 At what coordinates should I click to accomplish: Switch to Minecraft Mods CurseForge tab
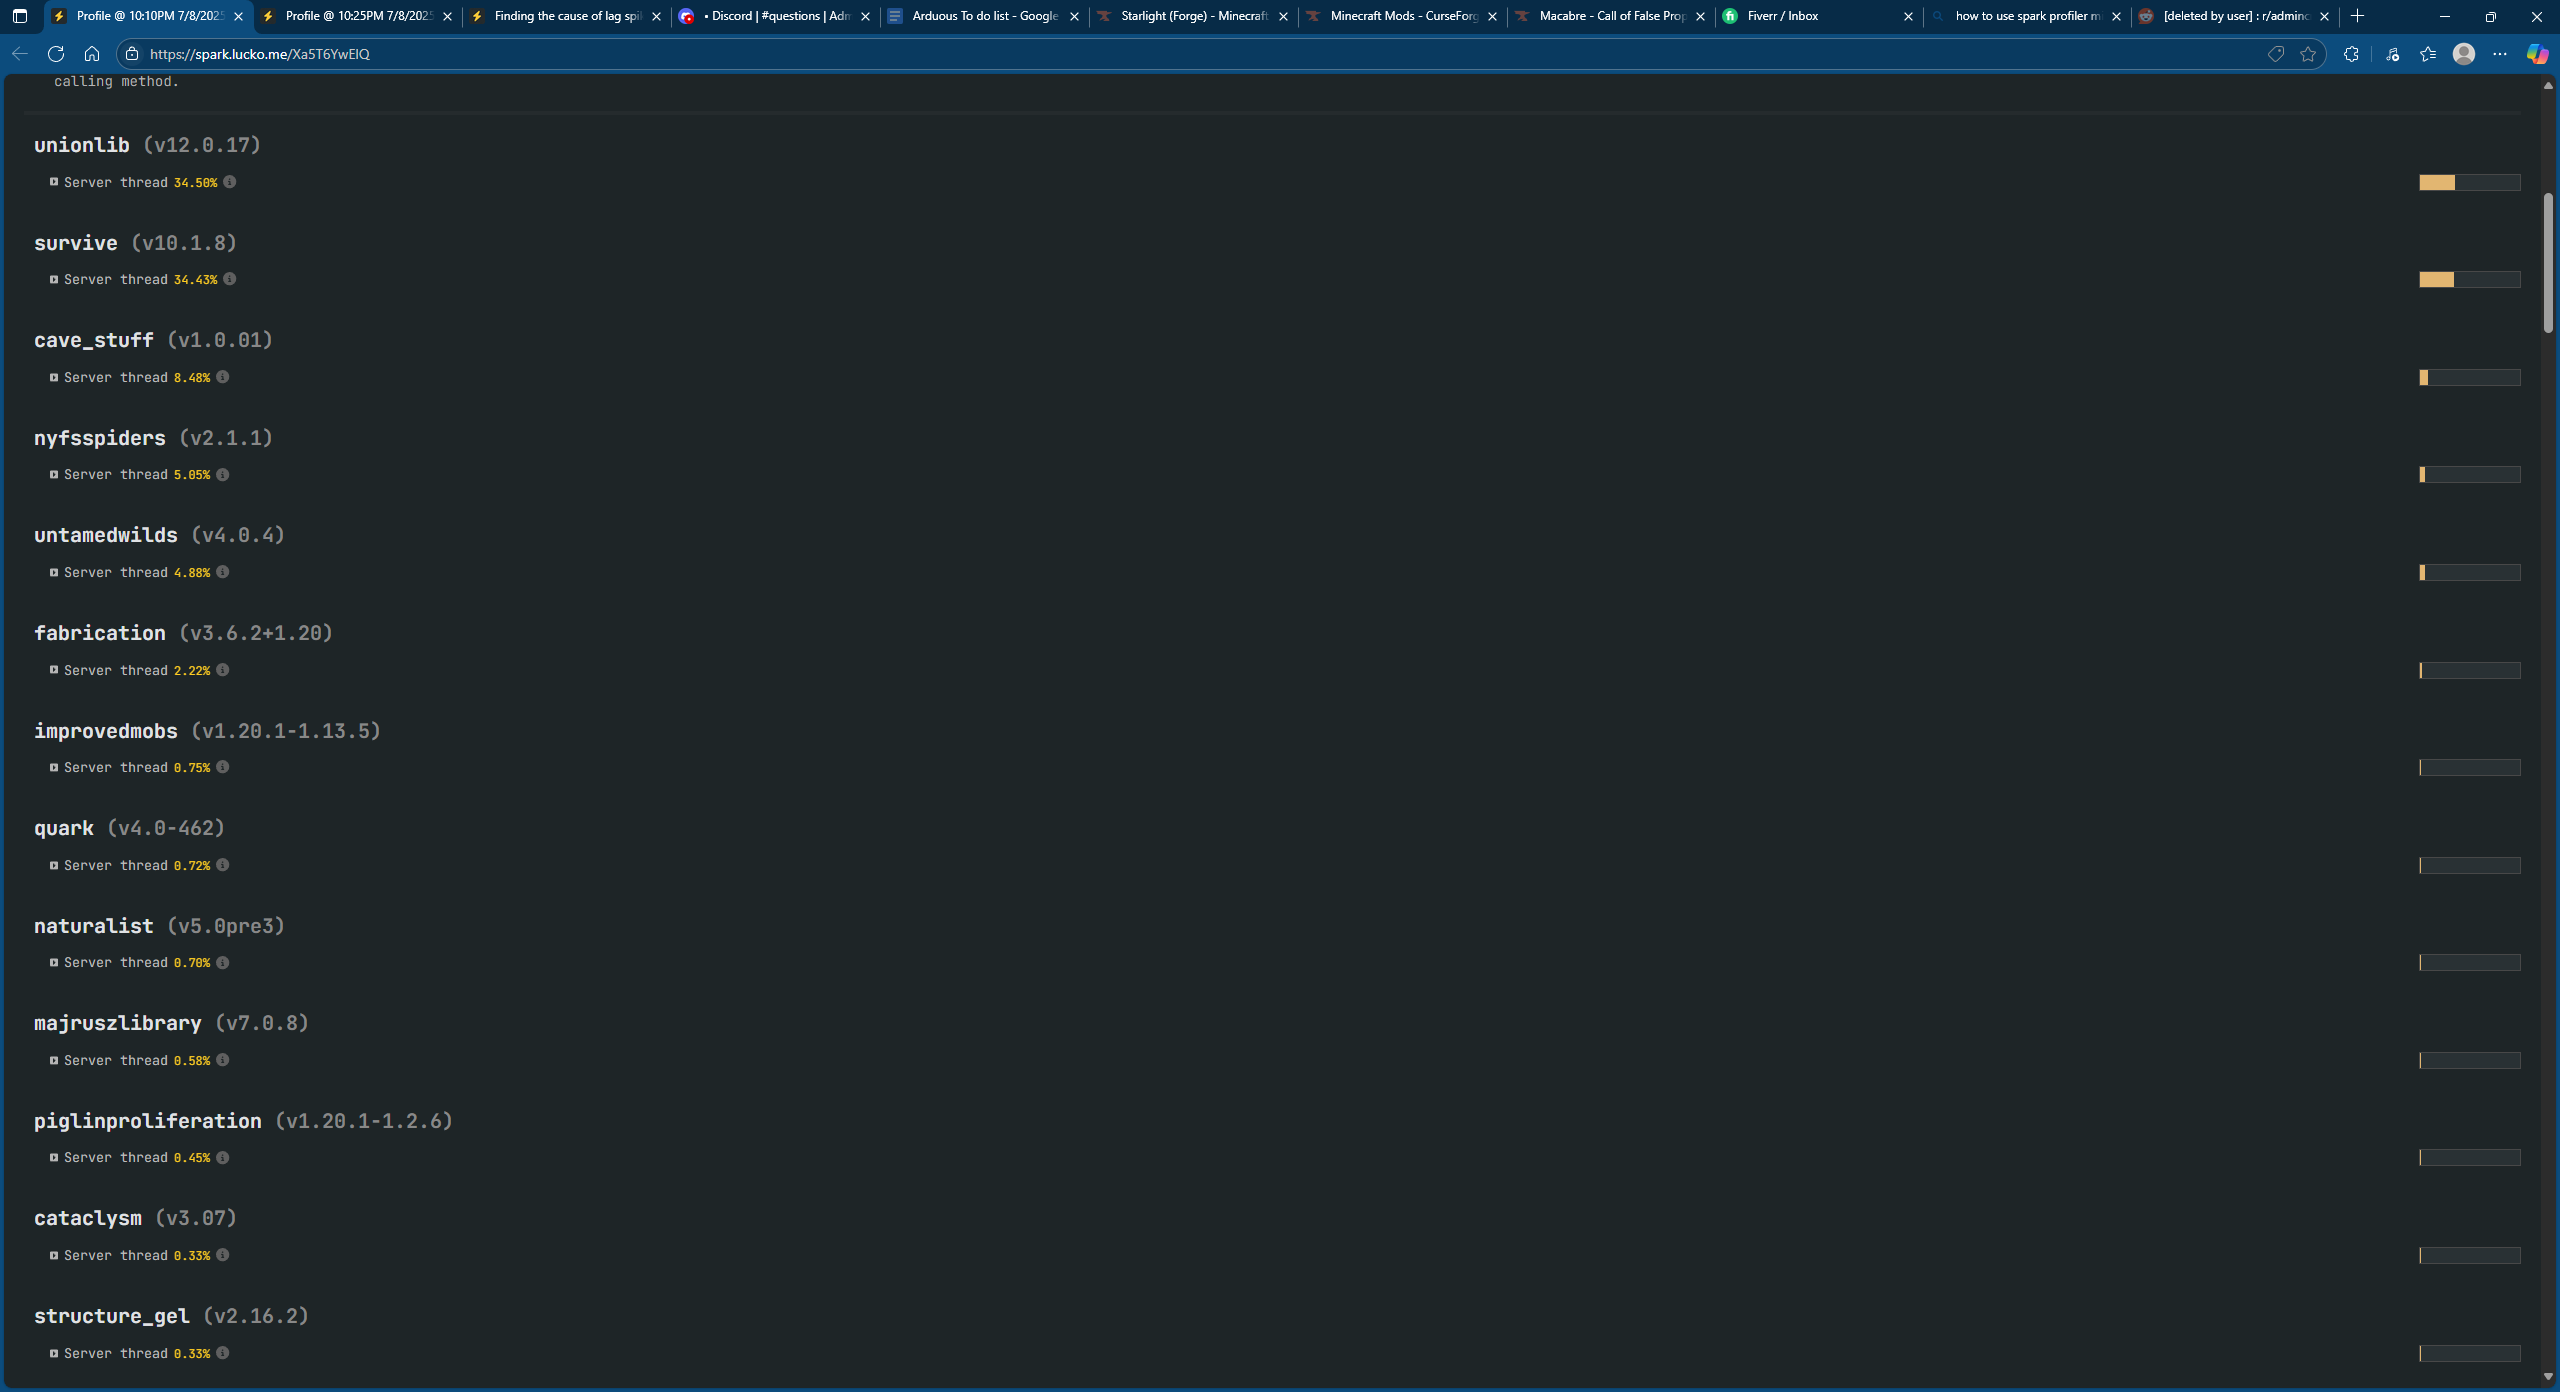click(1402, 16)
